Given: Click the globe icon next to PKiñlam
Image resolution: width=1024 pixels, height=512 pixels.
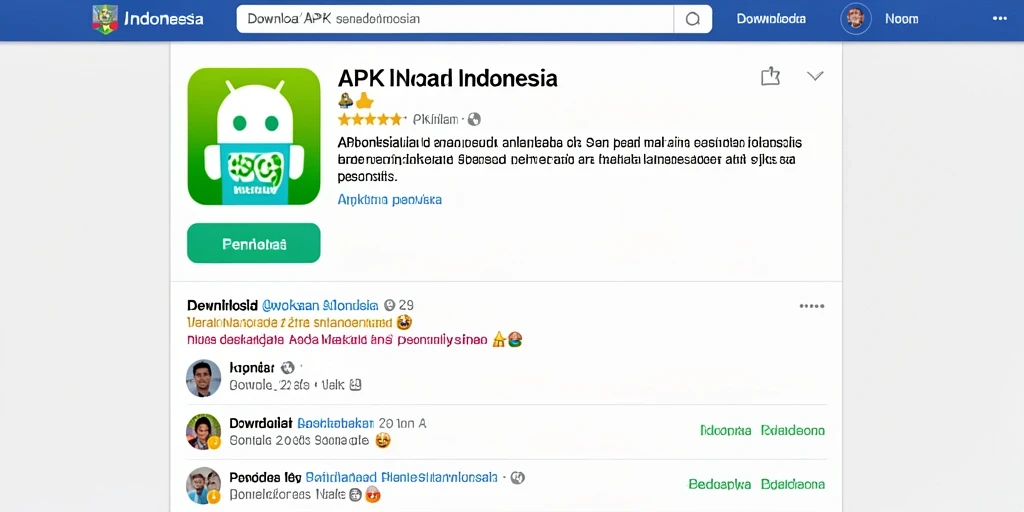Looking at the screenshot, I should pos(475,119).
